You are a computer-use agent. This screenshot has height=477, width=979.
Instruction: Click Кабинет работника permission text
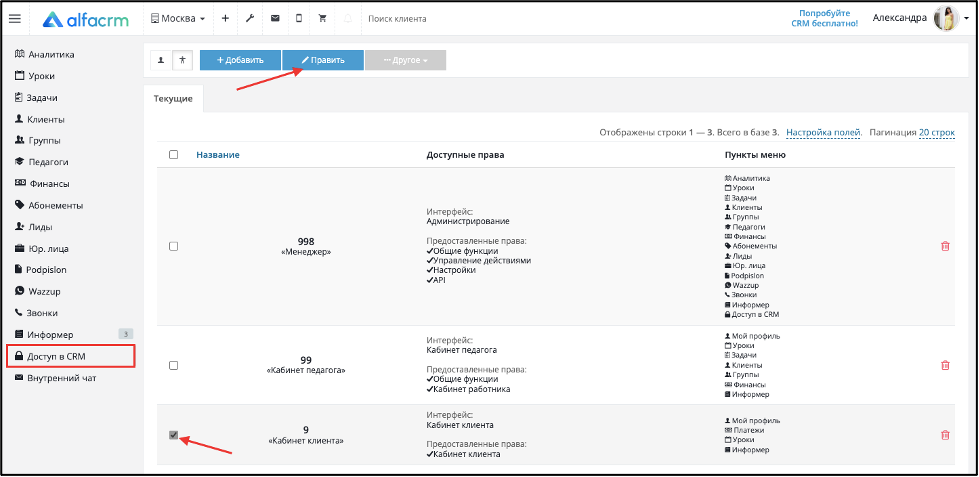click(x=468, y=389)
